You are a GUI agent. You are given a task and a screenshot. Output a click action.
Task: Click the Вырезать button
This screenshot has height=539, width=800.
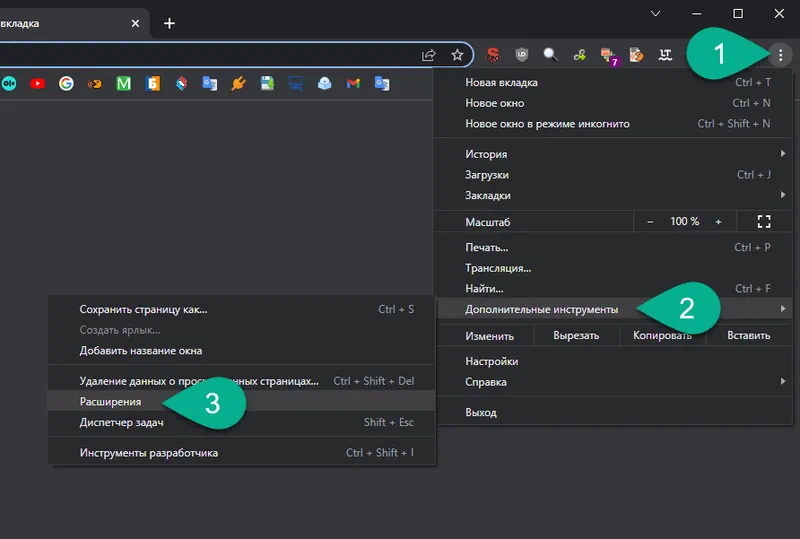pyautogui.click(x=575, y=336)
